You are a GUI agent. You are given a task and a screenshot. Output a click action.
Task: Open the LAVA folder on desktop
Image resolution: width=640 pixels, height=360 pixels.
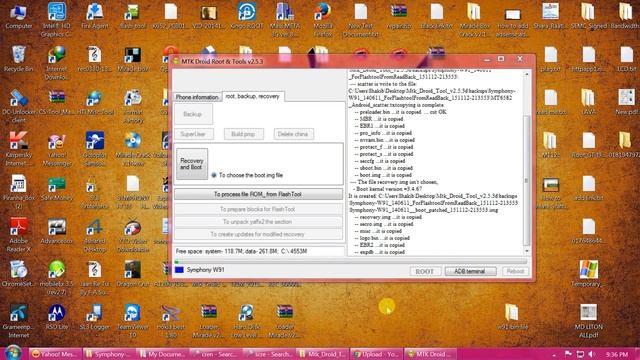pos(588,102)
